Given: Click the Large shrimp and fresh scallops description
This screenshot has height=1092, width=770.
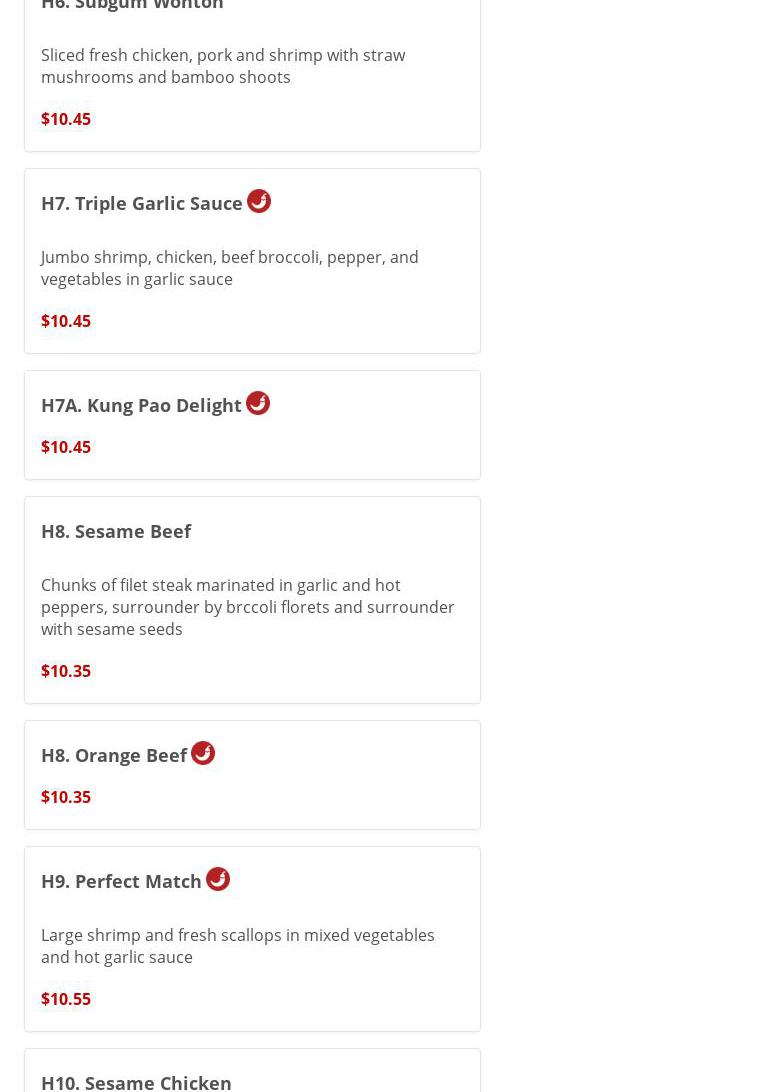Looking at the screenshot, I should pos(238,946).
